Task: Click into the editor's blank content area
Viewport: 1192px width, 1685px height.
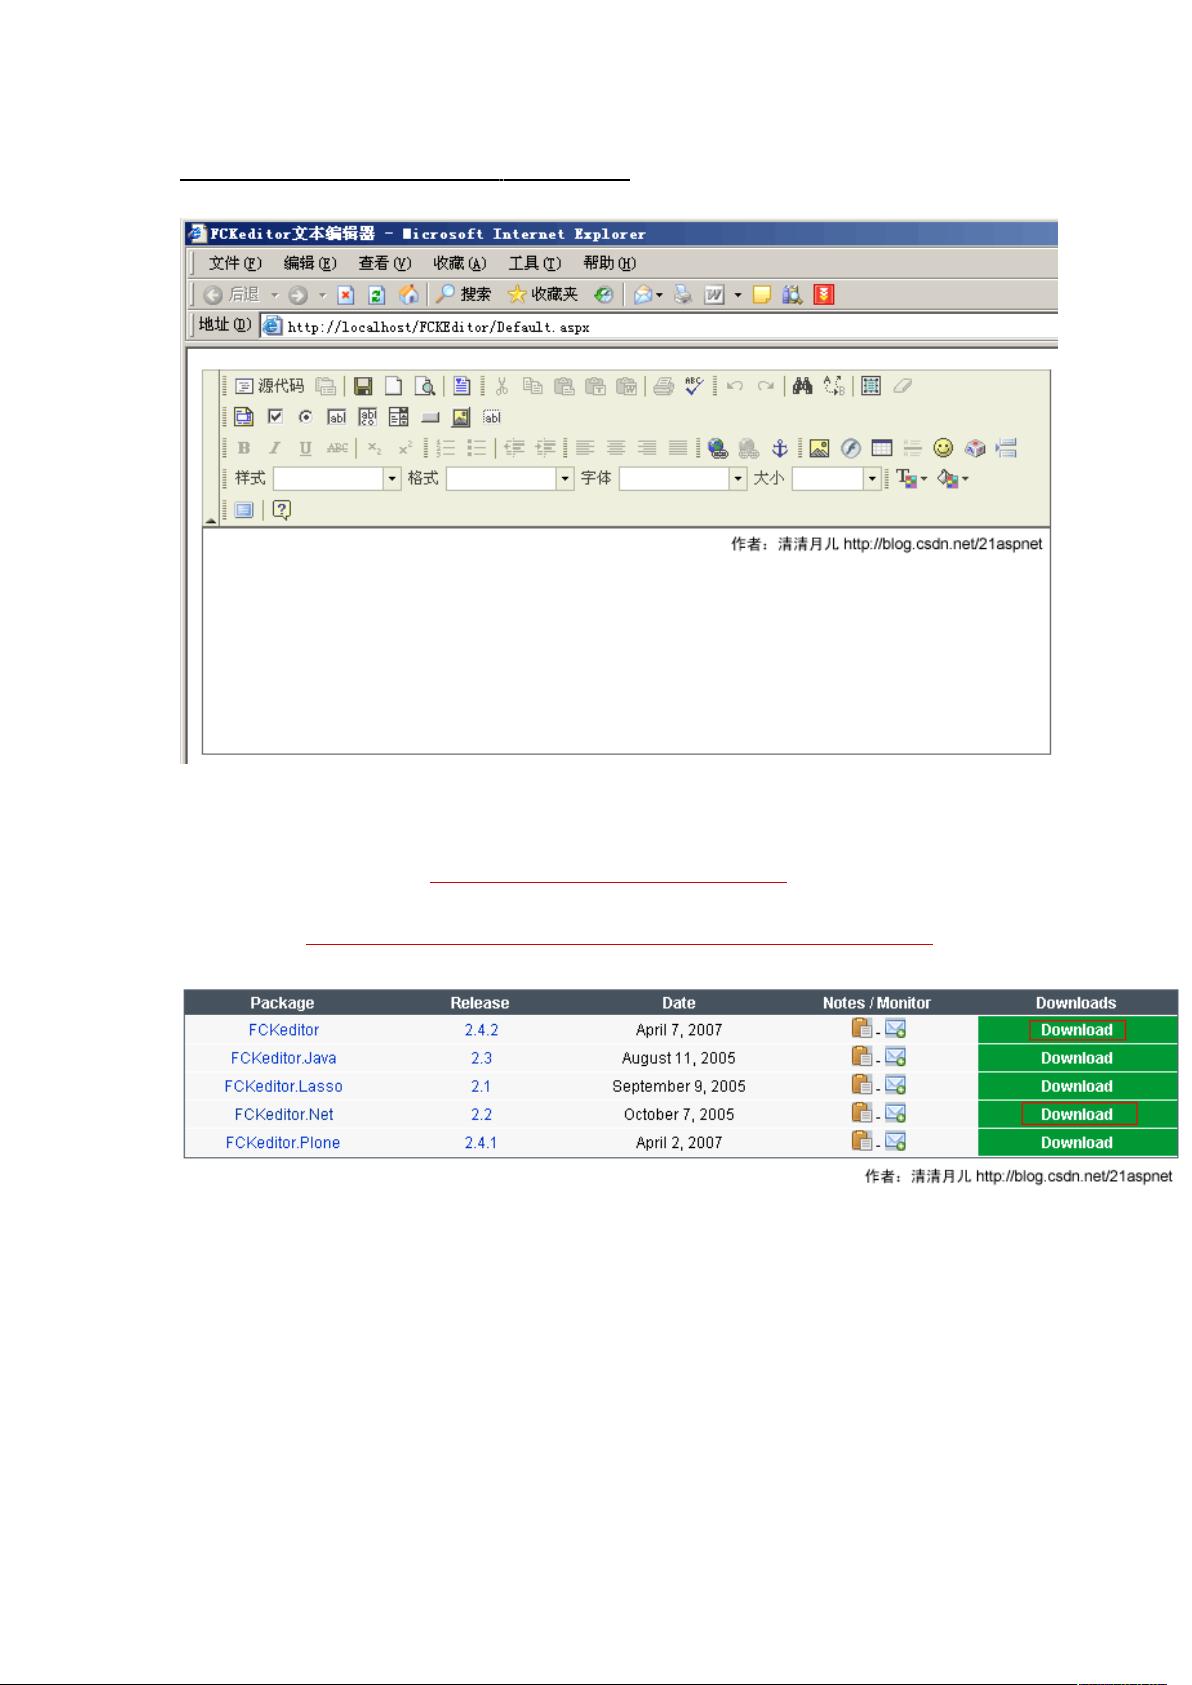Action: click(x=626, y=641)
